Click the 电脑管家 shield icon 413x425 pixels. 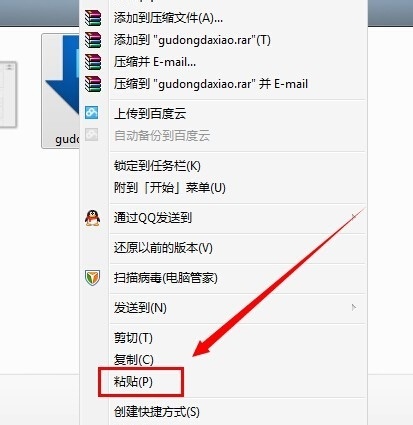[92, 278]
